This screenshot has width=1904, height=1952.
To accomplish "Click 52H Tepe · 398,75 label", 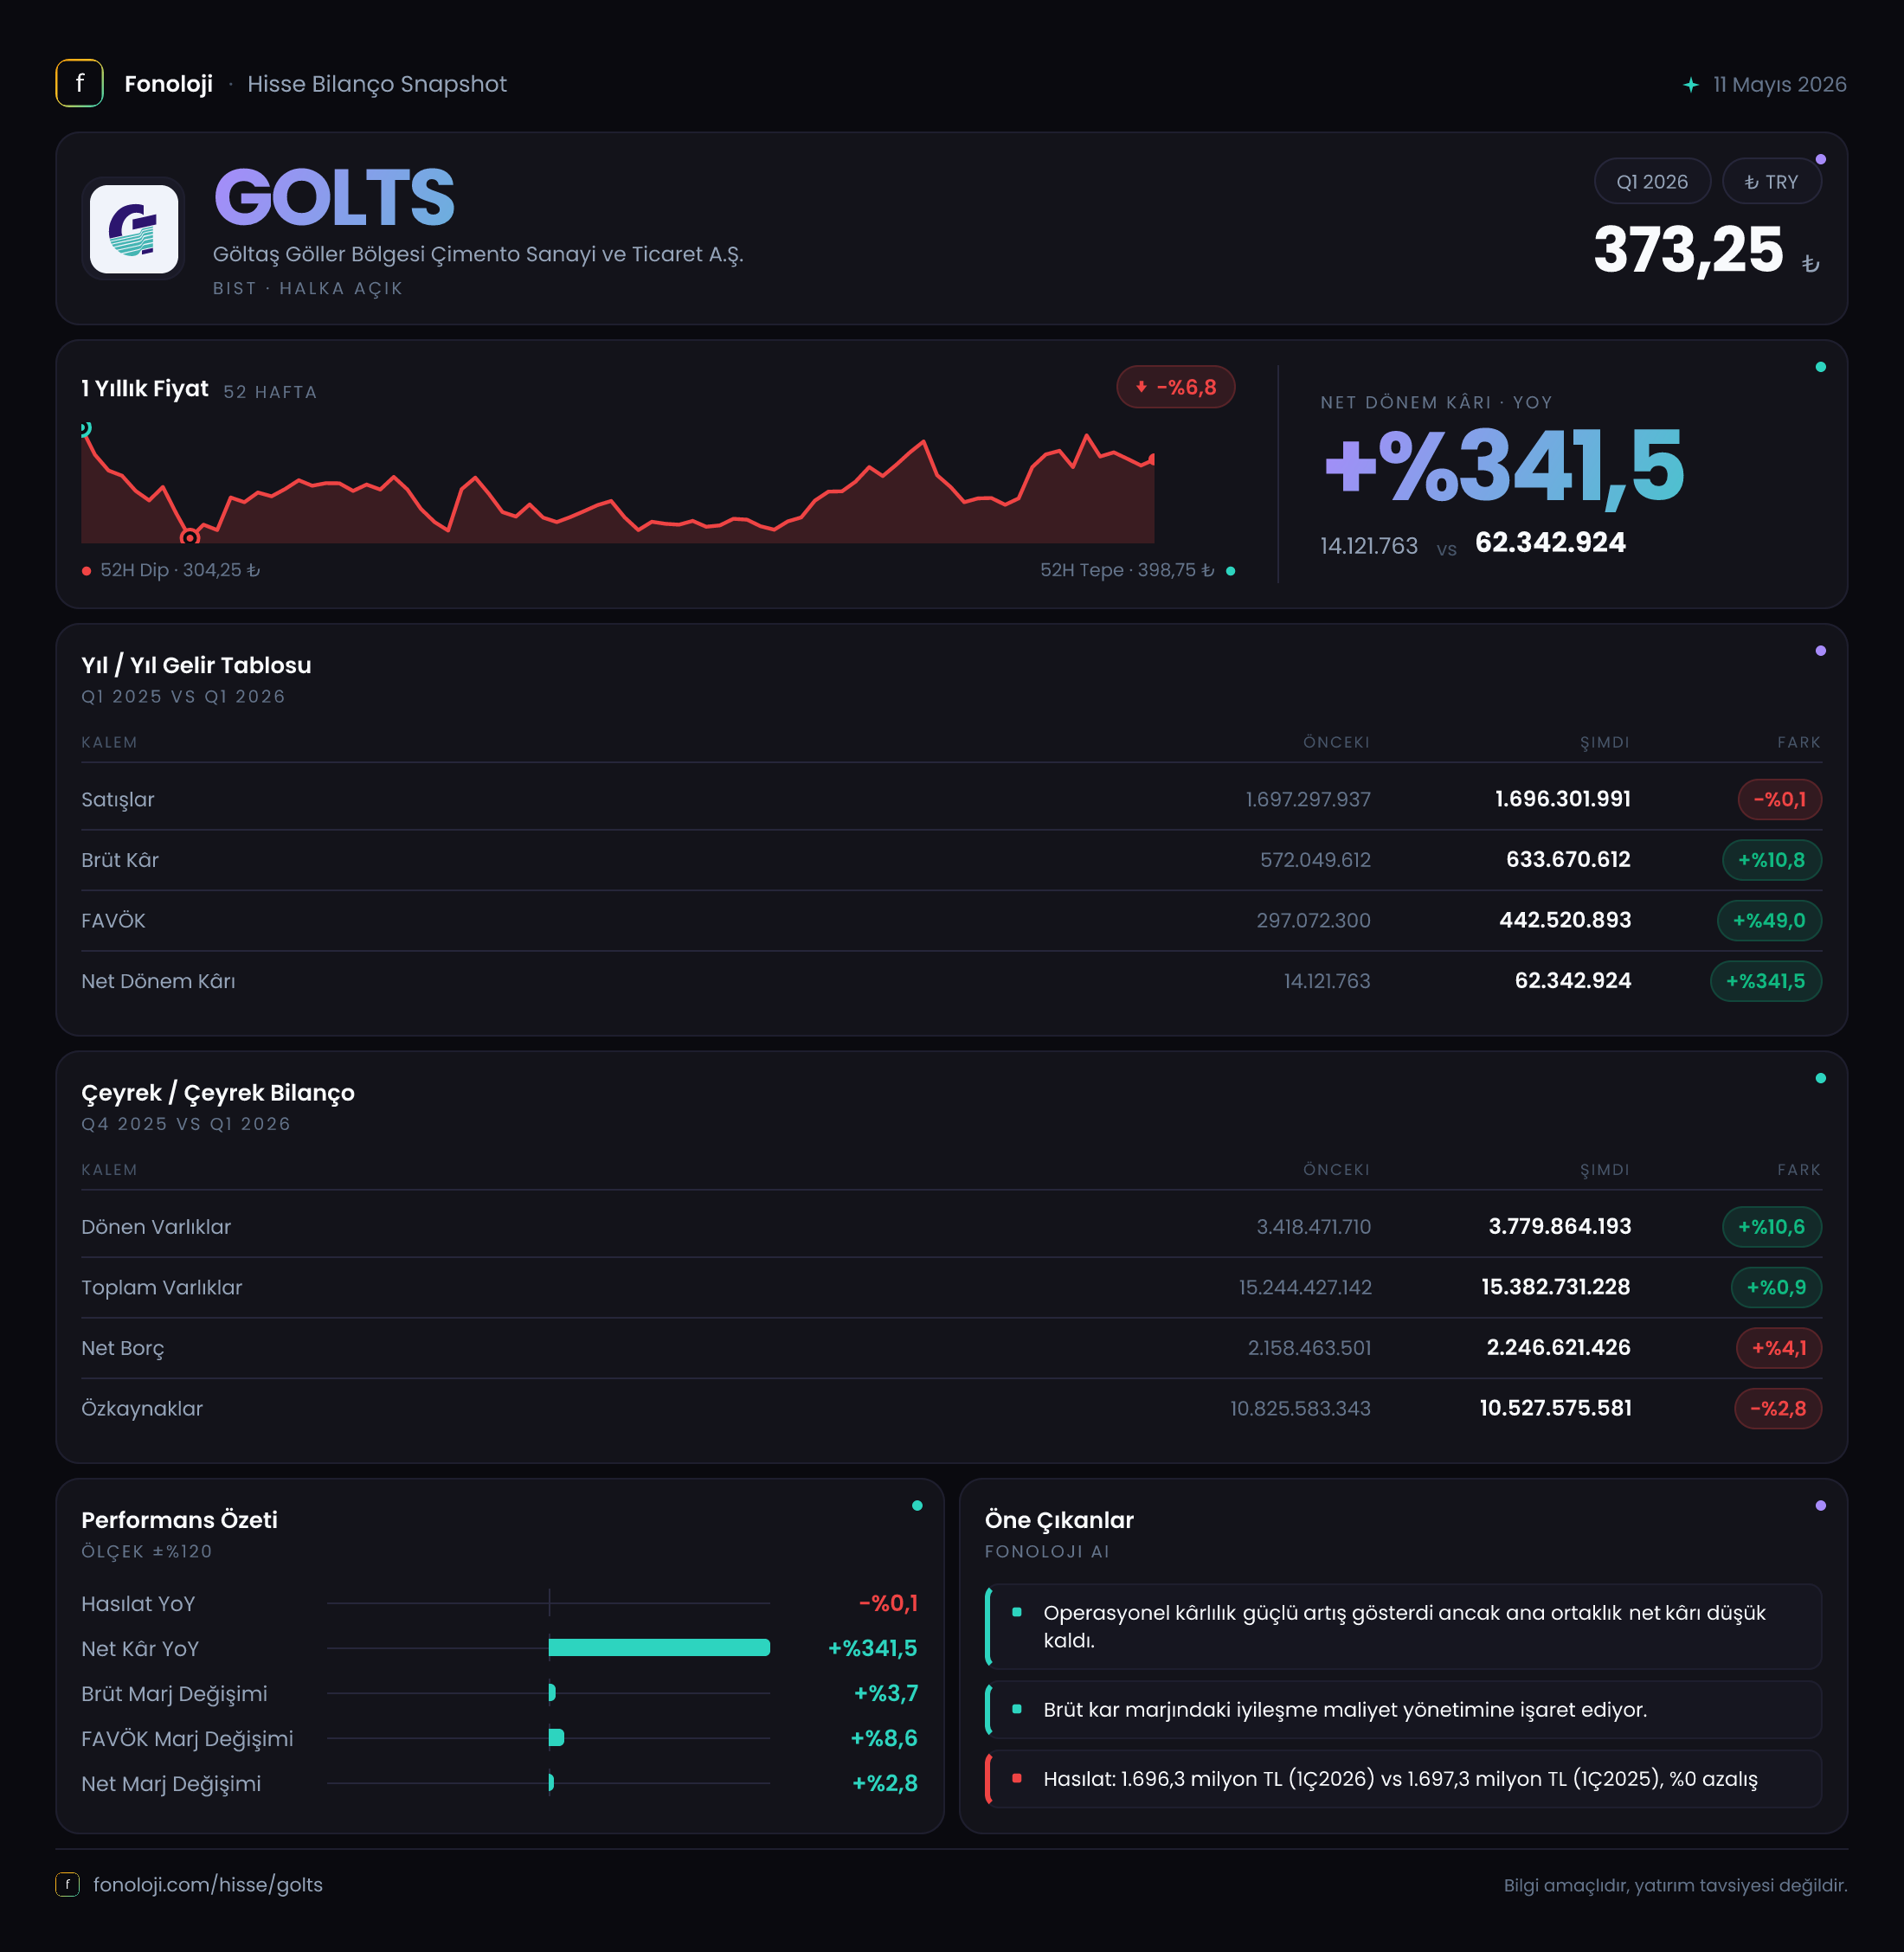I will point(1127,570).
